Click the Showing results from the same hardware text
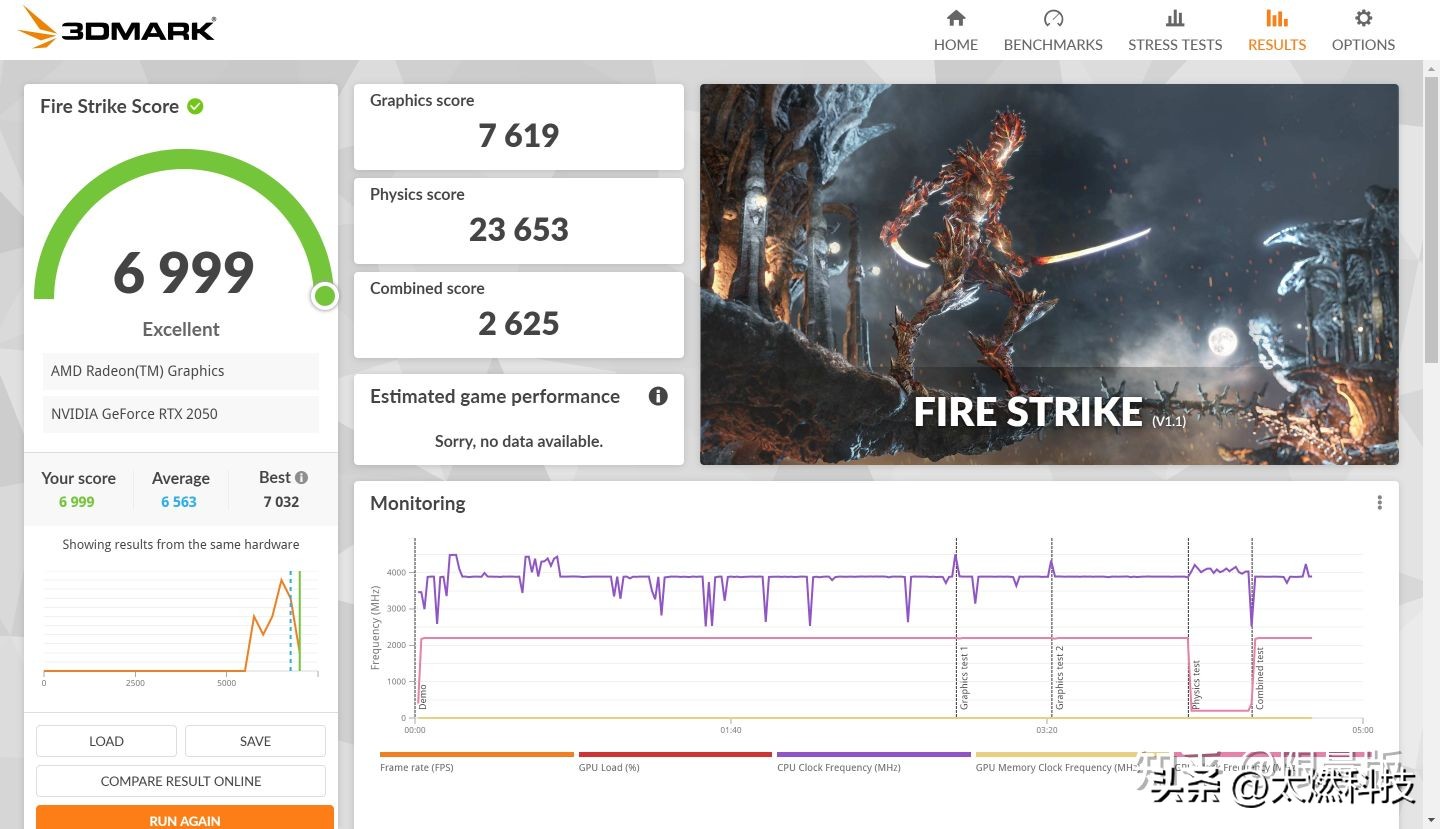The height and width of the screenshot is (829, 1440). pos(181,545)
